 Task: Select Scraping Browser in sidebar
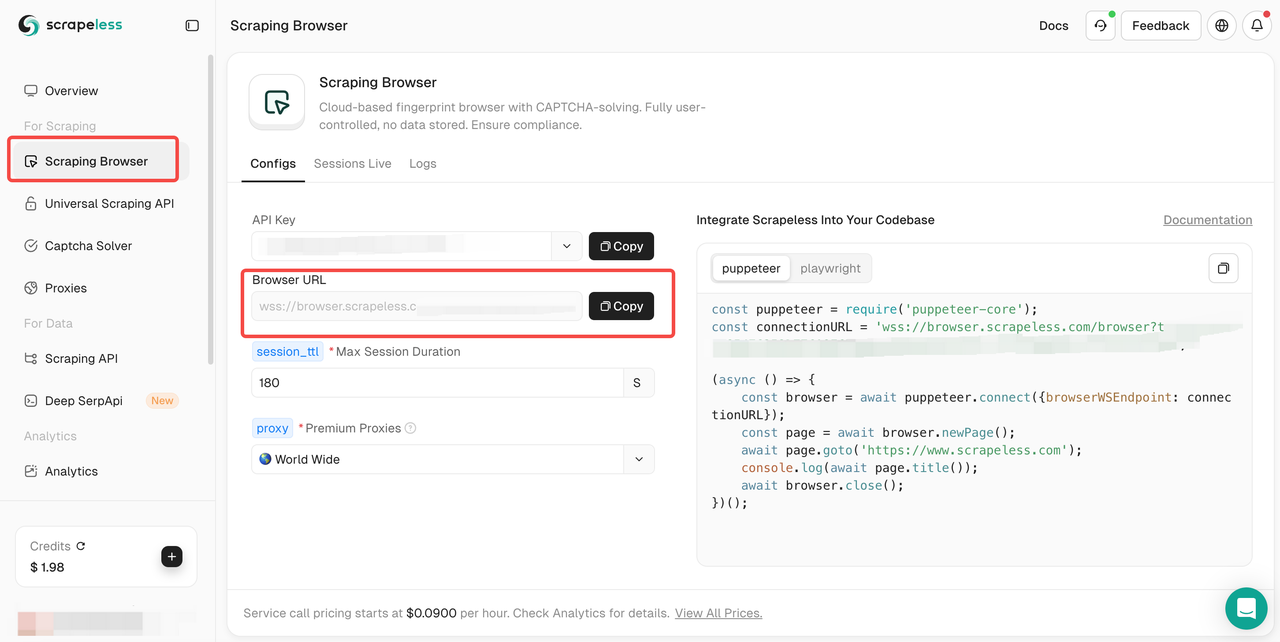coord(98,161)
